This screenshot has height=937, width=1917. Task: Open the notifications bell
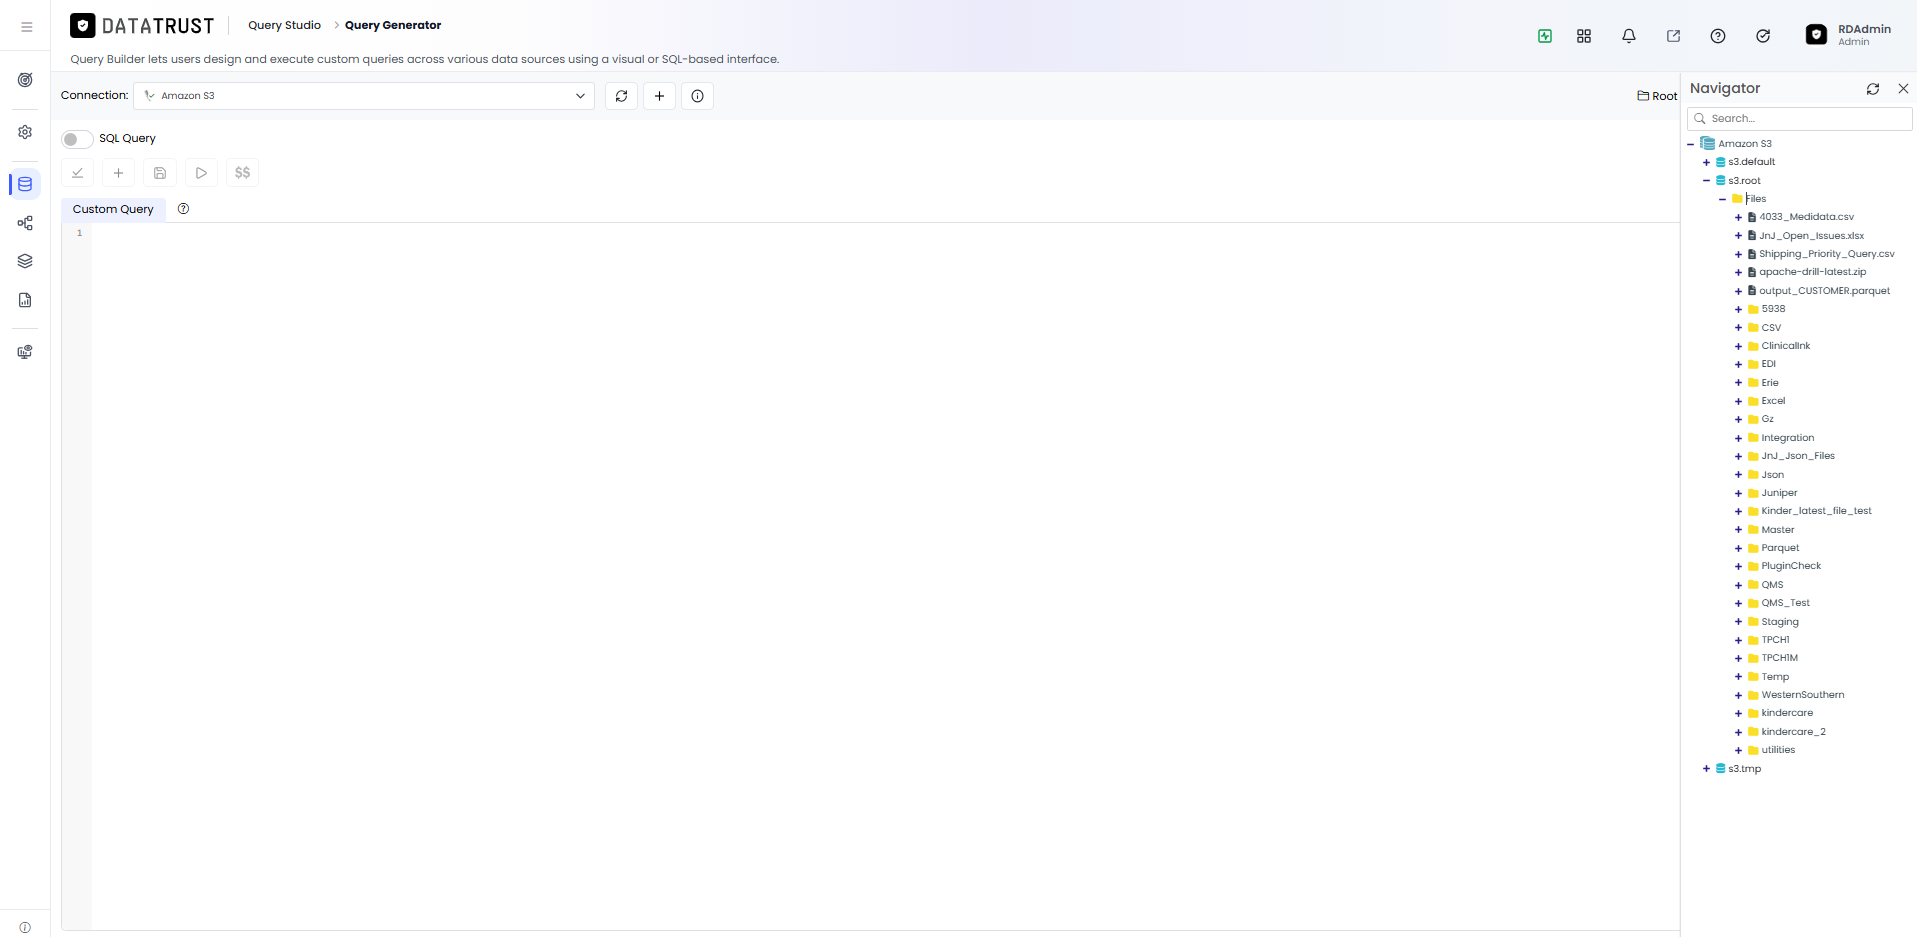click(x=1629, y=36)
